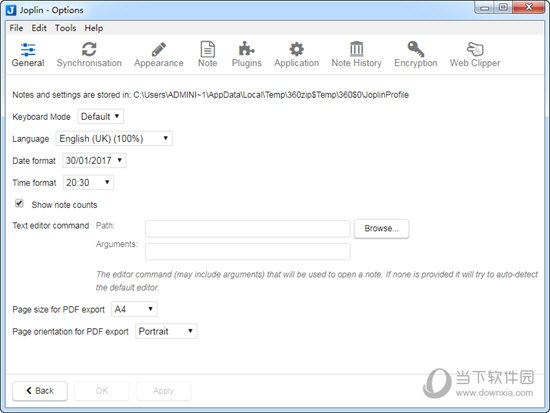This screenshot has width=550, height=413.
Task: Open Synchronisation settings via sync arrows icon
Action: coord(89,49)
